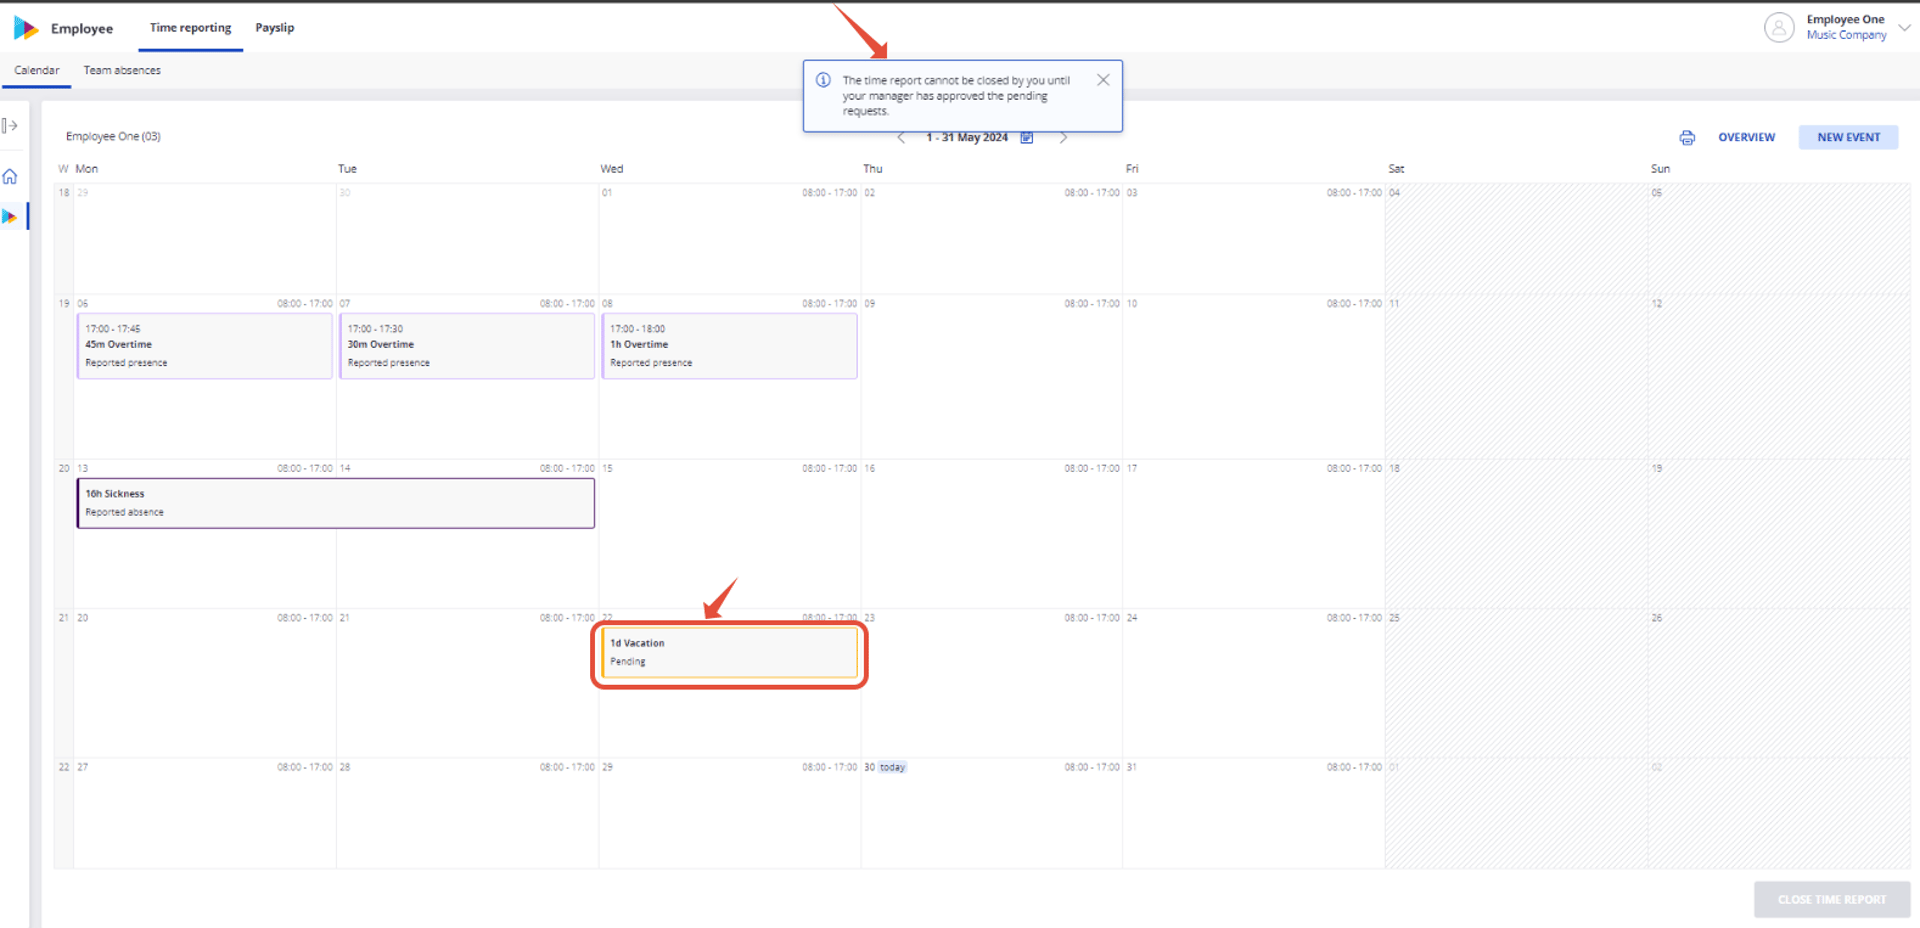Switch to the Team absences tab

(x=122, y=70)
